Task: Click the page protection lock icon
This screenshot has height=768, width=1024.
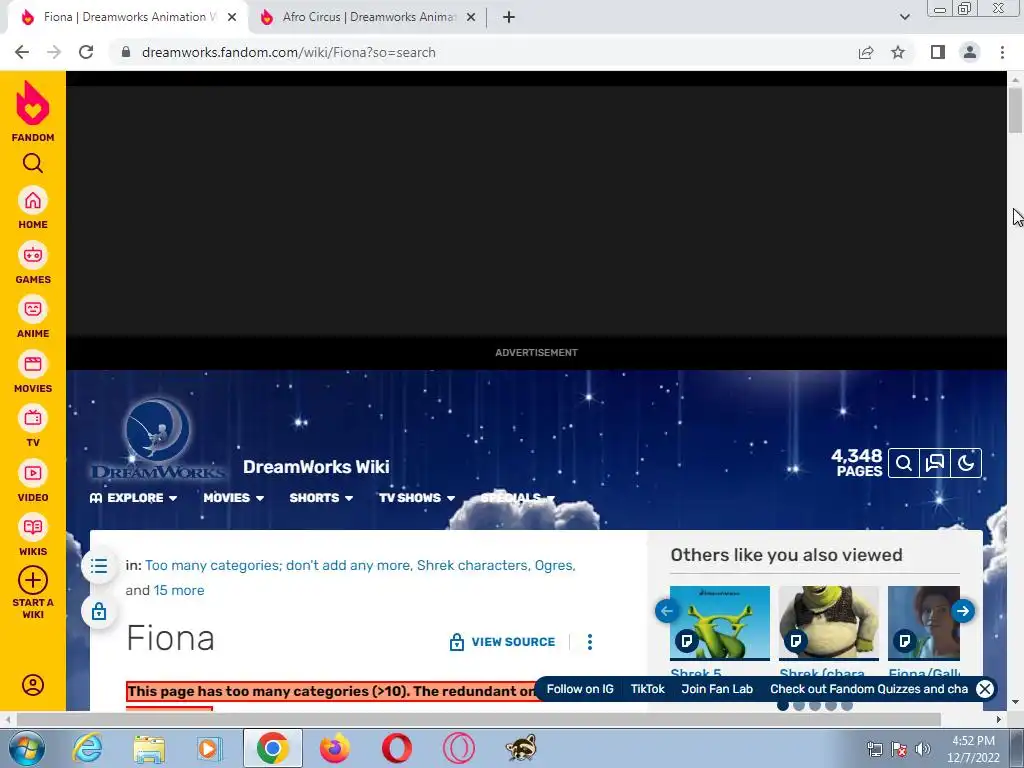Action: [99, 612]
